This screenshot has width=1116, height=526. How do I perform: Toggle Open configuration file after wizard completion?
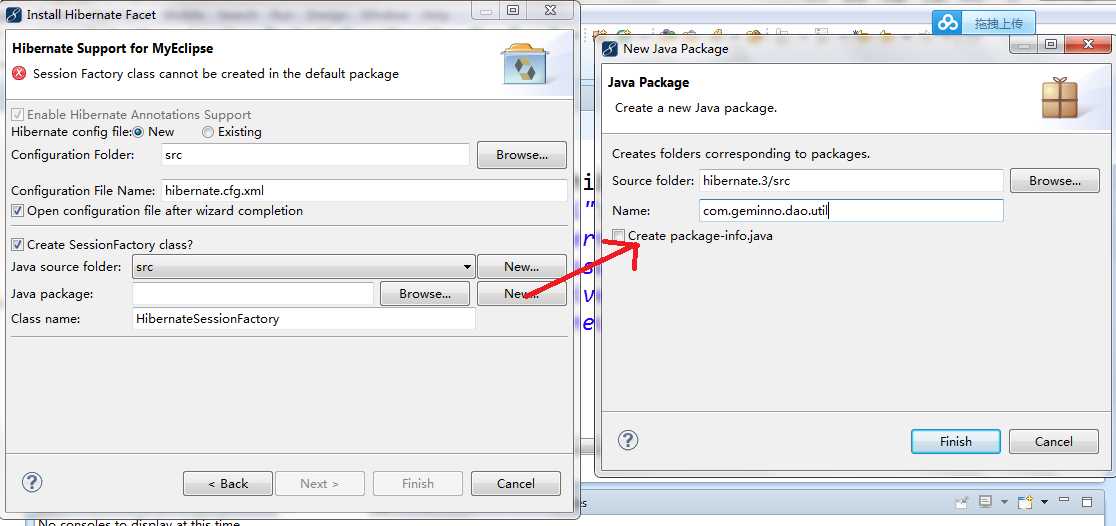pyautogui.click(x=17, y=211)
